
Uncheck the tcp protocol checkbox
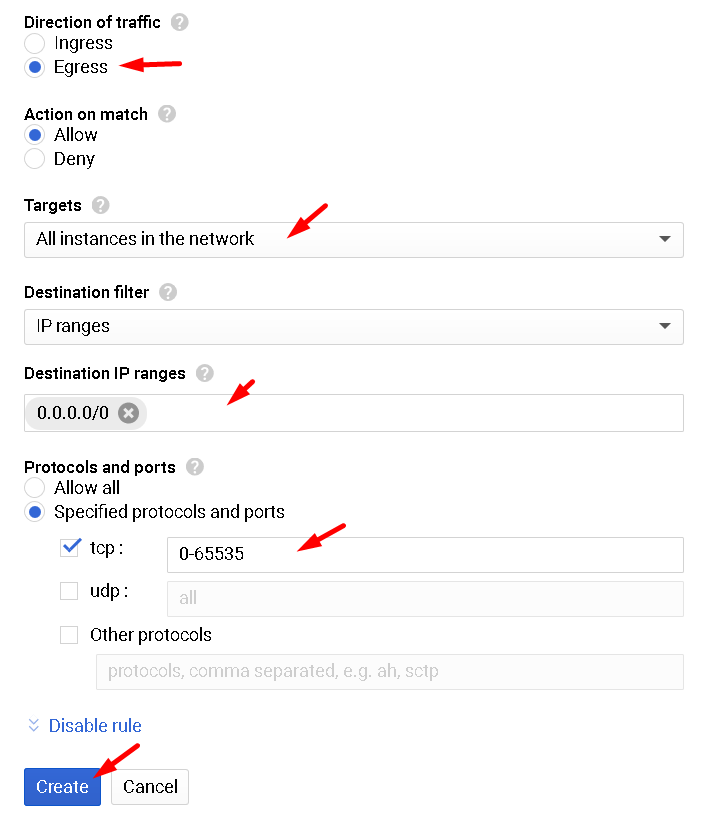point(70,548)
